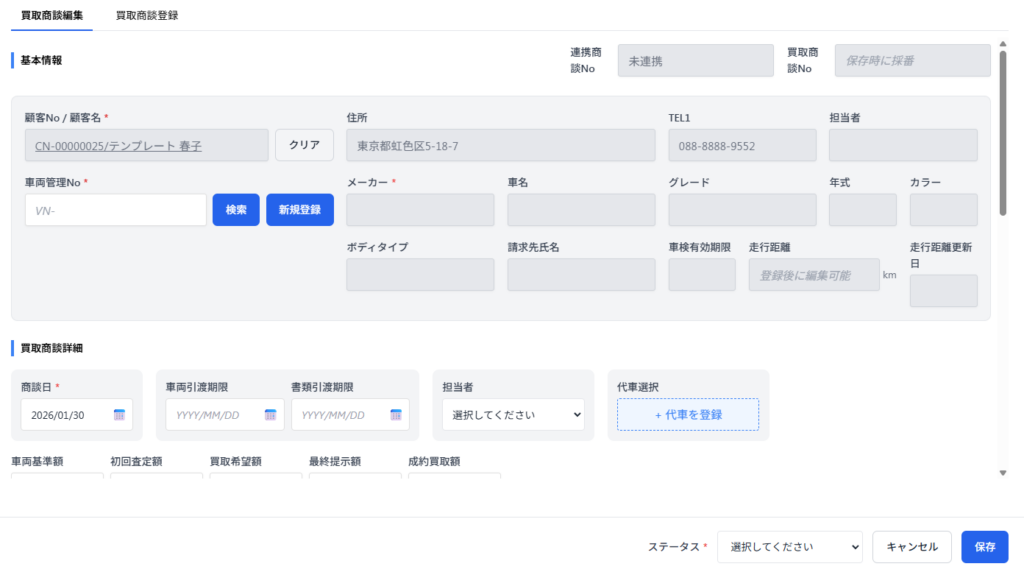Open customer link CN-00000025/テンプレート 春子

click(118, 146)
